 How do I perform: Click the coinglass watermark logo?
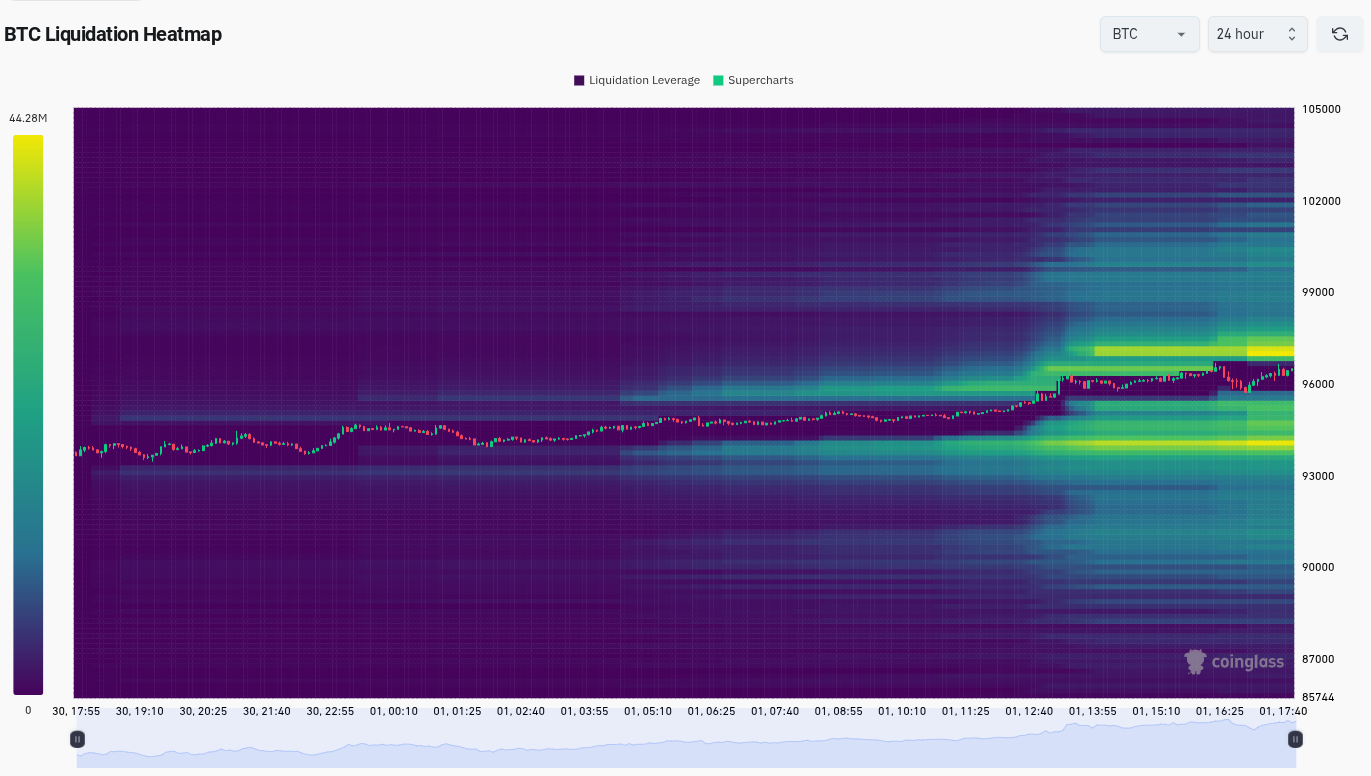(1234, 662)
